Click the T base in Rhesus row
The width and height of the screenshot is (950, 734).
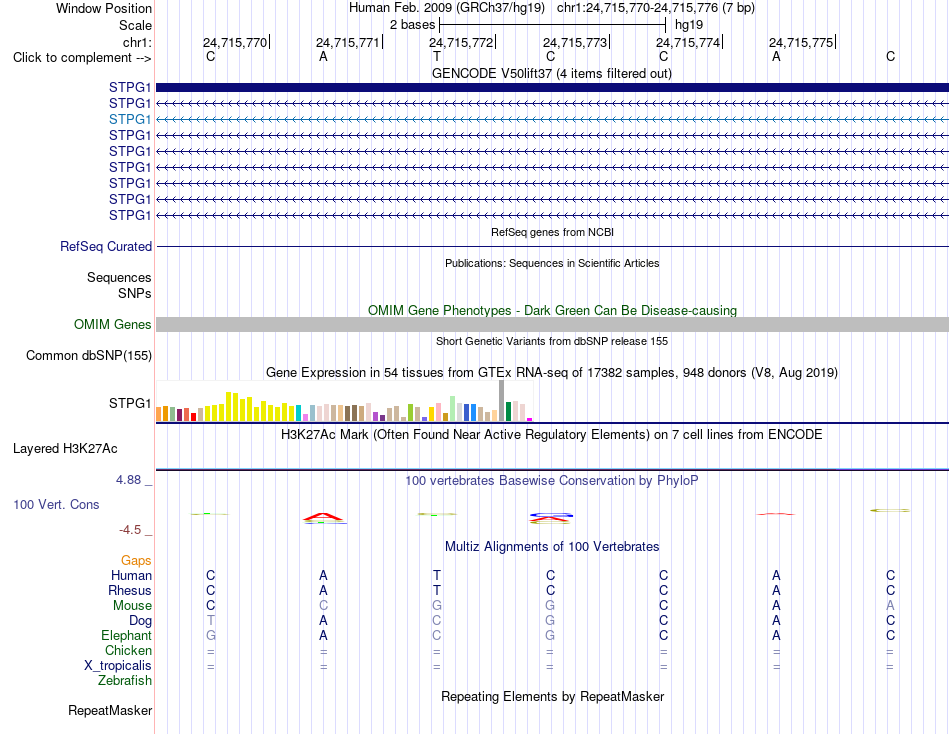437,590
